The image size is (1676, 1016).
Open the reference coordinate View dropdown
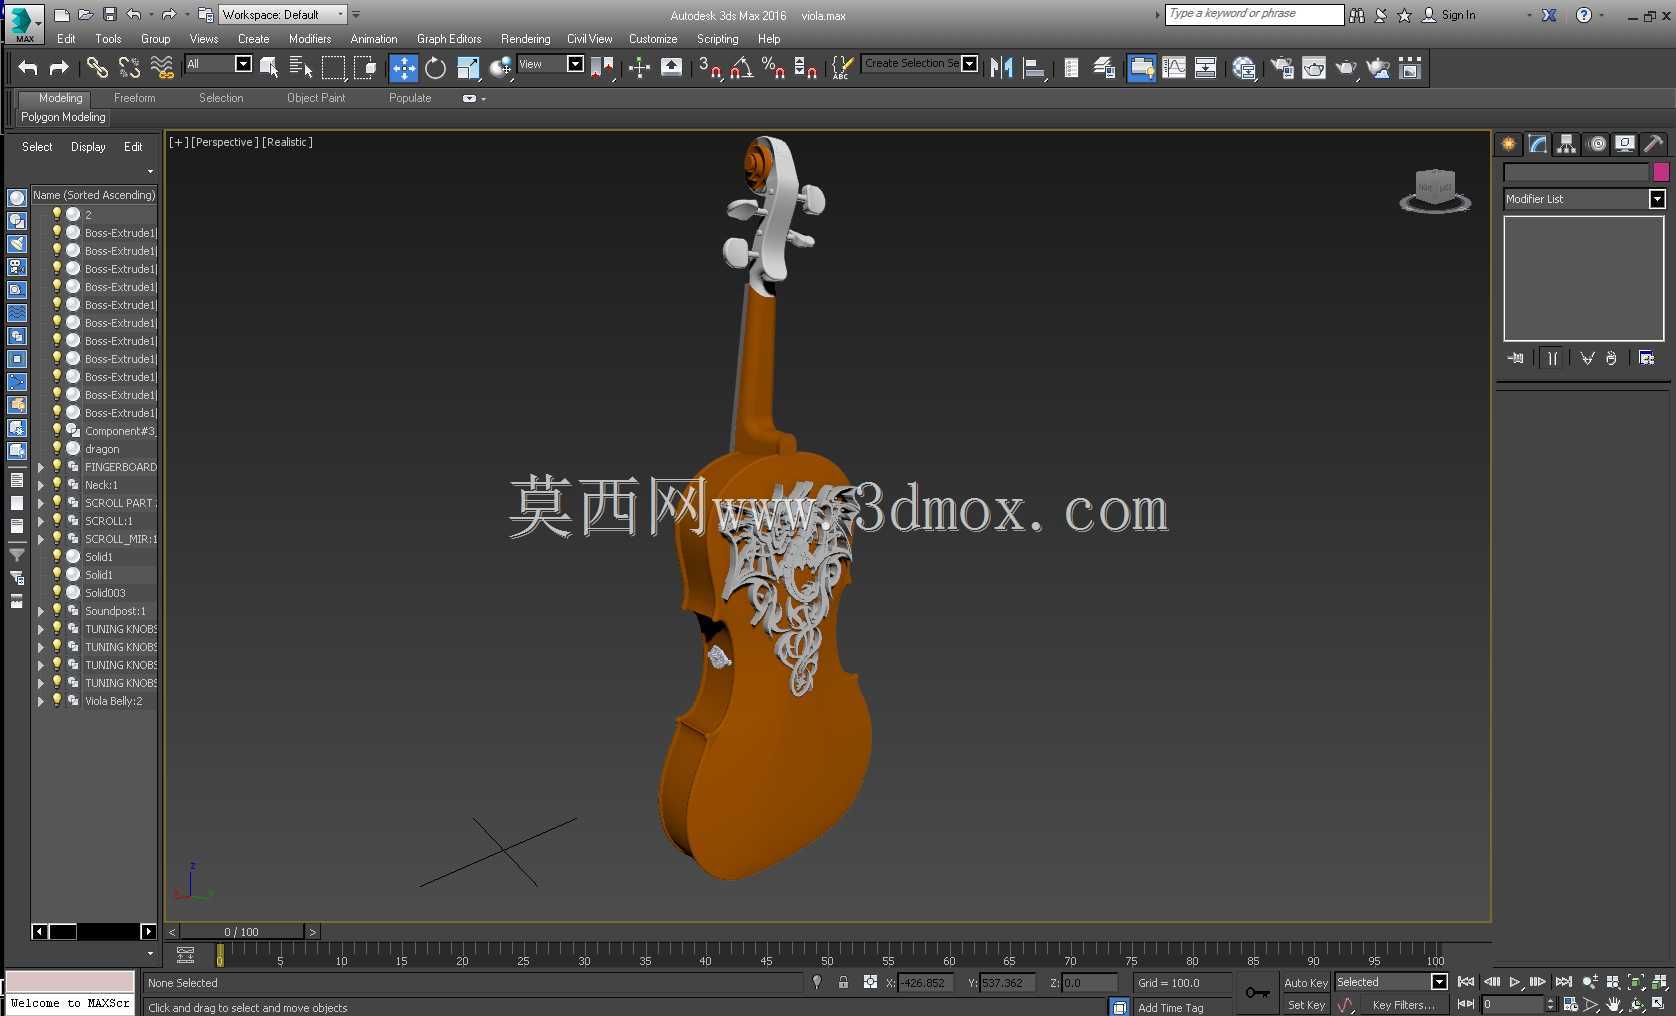point(550,64)
